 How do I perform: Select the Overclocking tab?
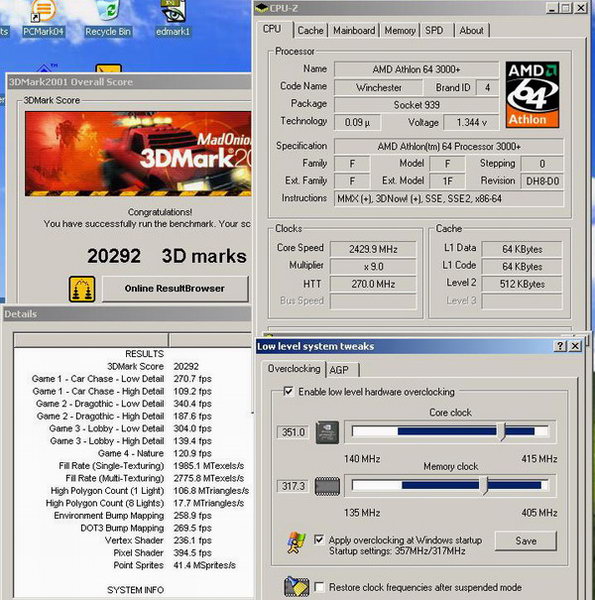point(294,369)
